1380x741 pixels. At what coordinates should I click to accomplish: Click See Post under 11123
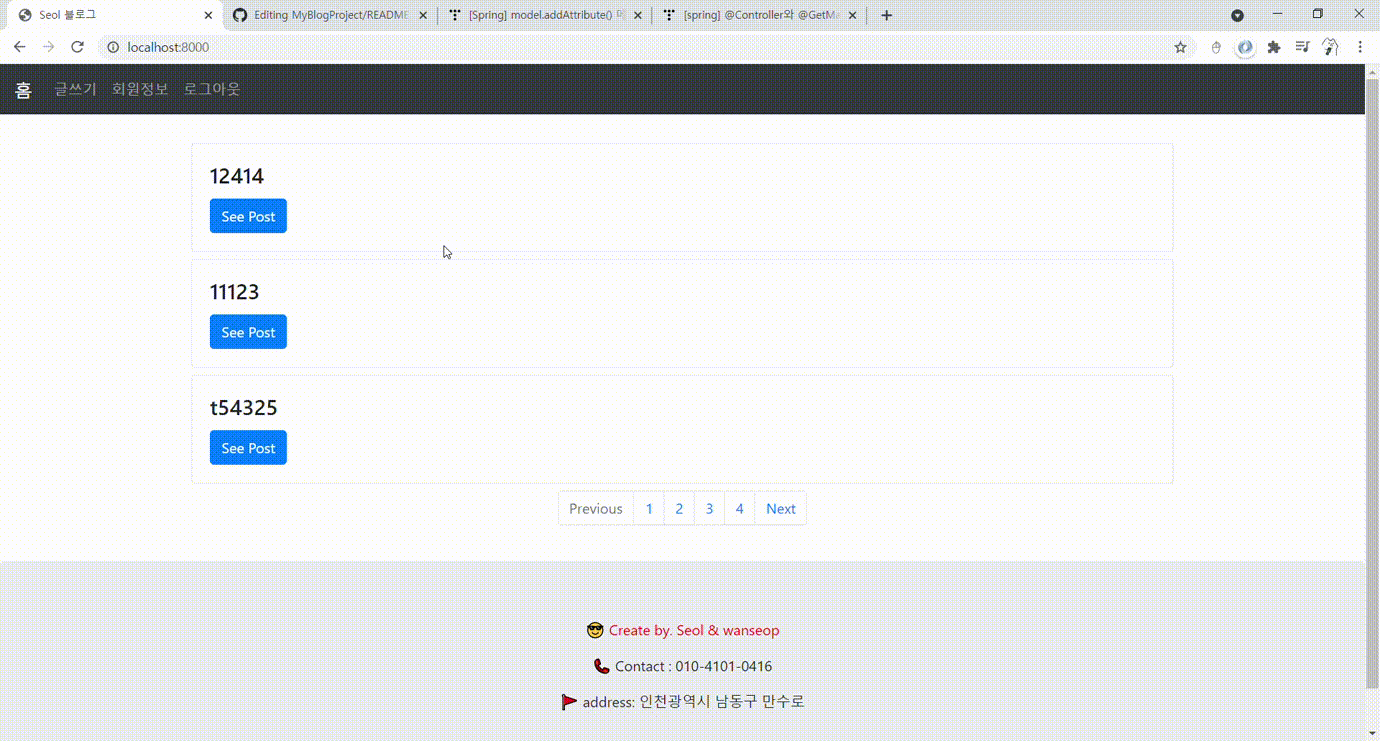(248, 332)
